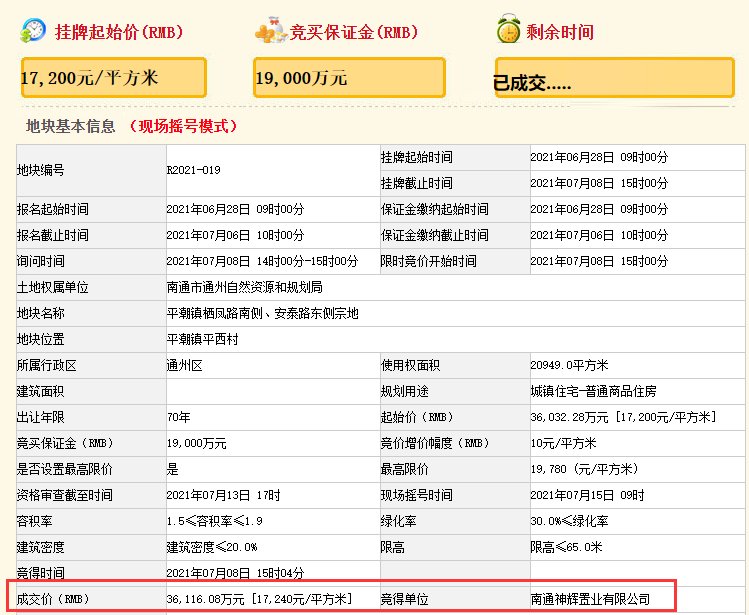The width and height of the screenshot is (749, 615).
Task: Click the 资格审查截至时间 value 2021年07月13日 17时
Action: (223, 496)
